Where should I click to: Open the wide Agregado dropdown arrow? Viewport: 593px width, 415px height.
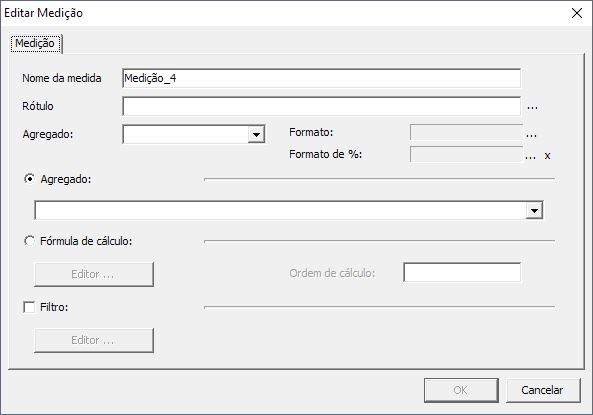(x=534, y=211)
